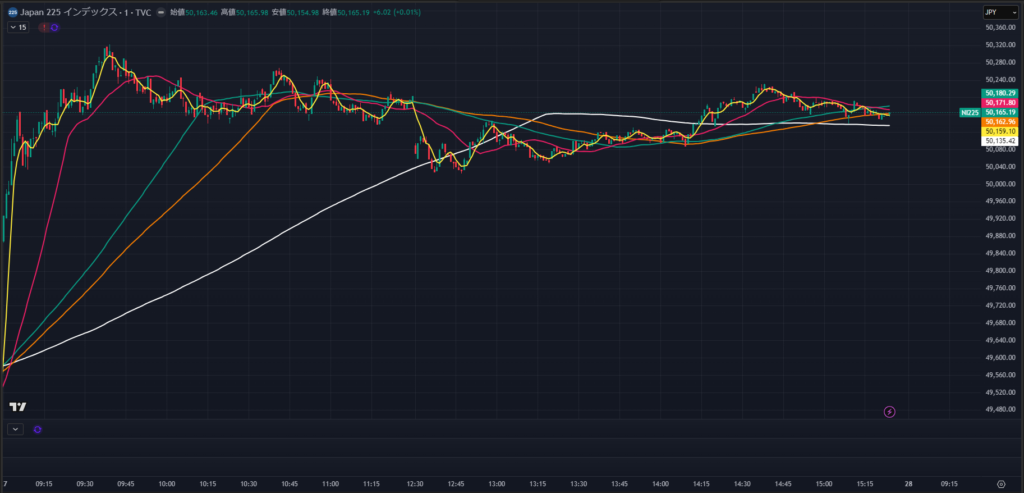Click the pink 50,171.80 price tag
Image resolution: width=1024 pixels, height=493 pixels.
(x=1001, y=103)
